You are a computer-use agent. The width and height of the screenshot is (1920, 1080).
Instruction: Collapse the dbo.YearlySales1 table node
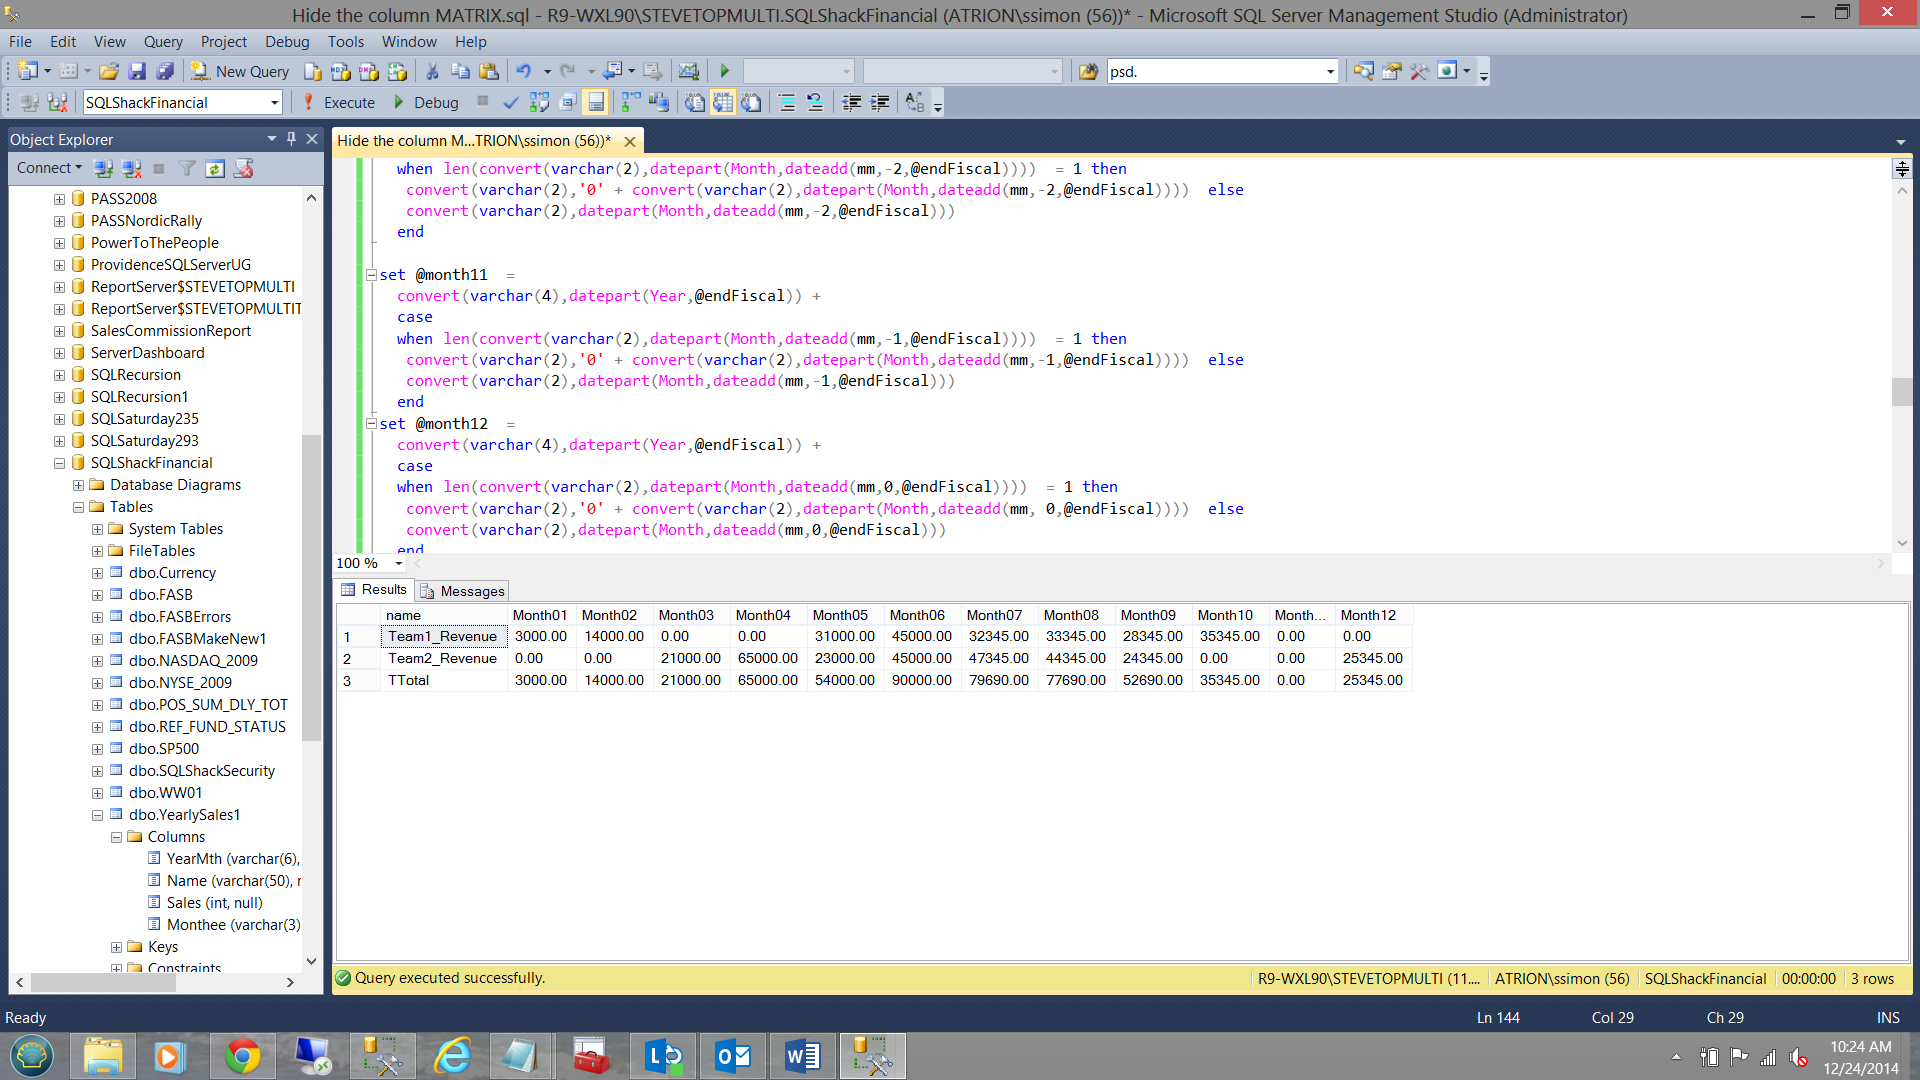pyautogui.click(x=97, y=815)
